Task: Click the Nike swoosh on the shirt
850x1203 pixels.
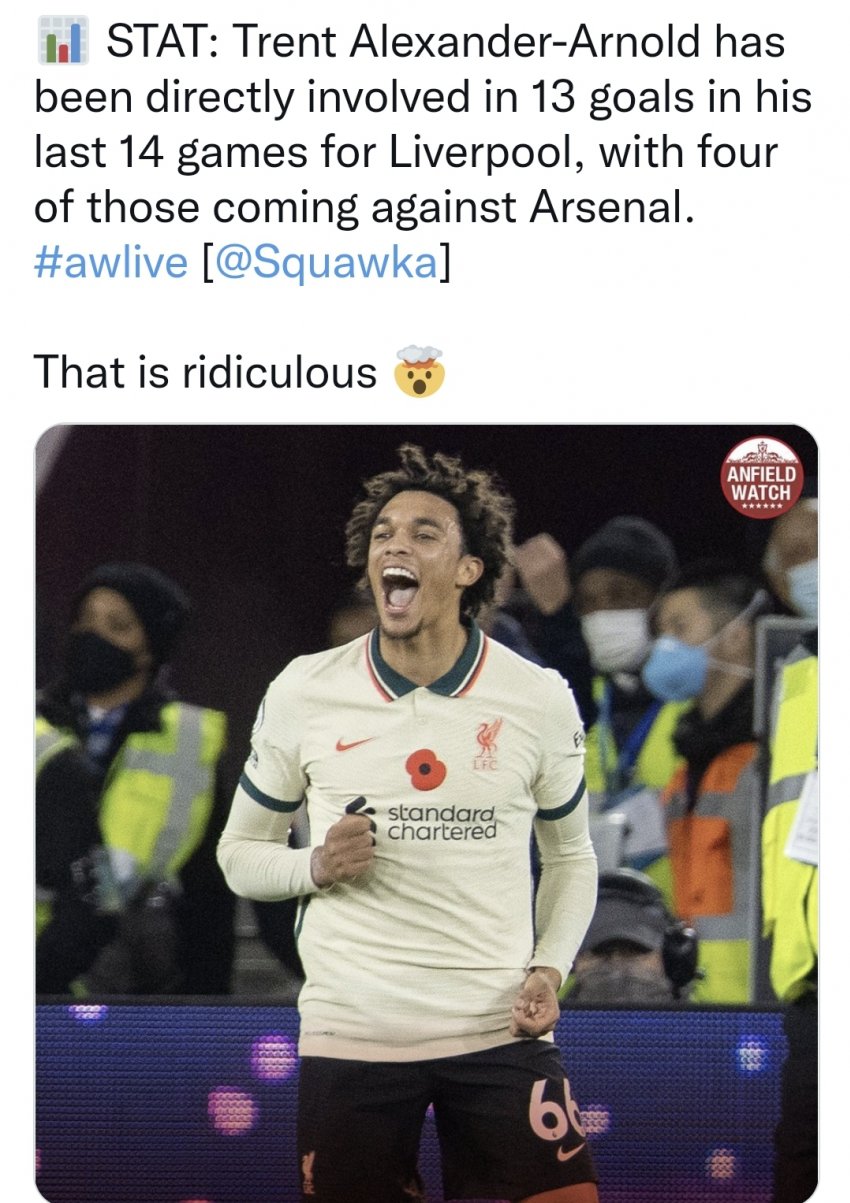Action: coord(356,743)
